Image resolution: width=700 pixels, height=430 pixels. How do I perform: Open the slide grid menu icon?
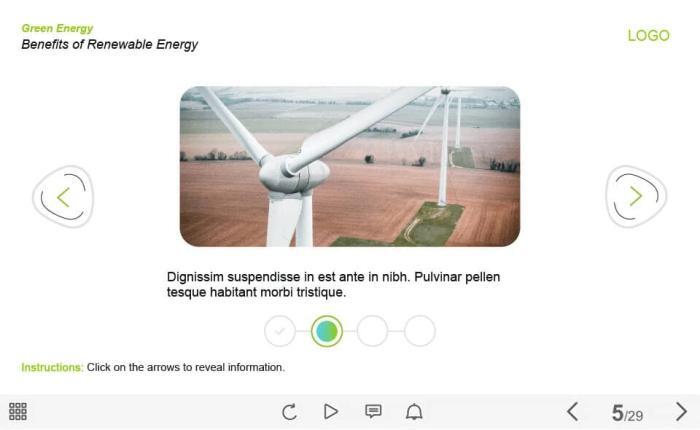click(x=18, y=411)
